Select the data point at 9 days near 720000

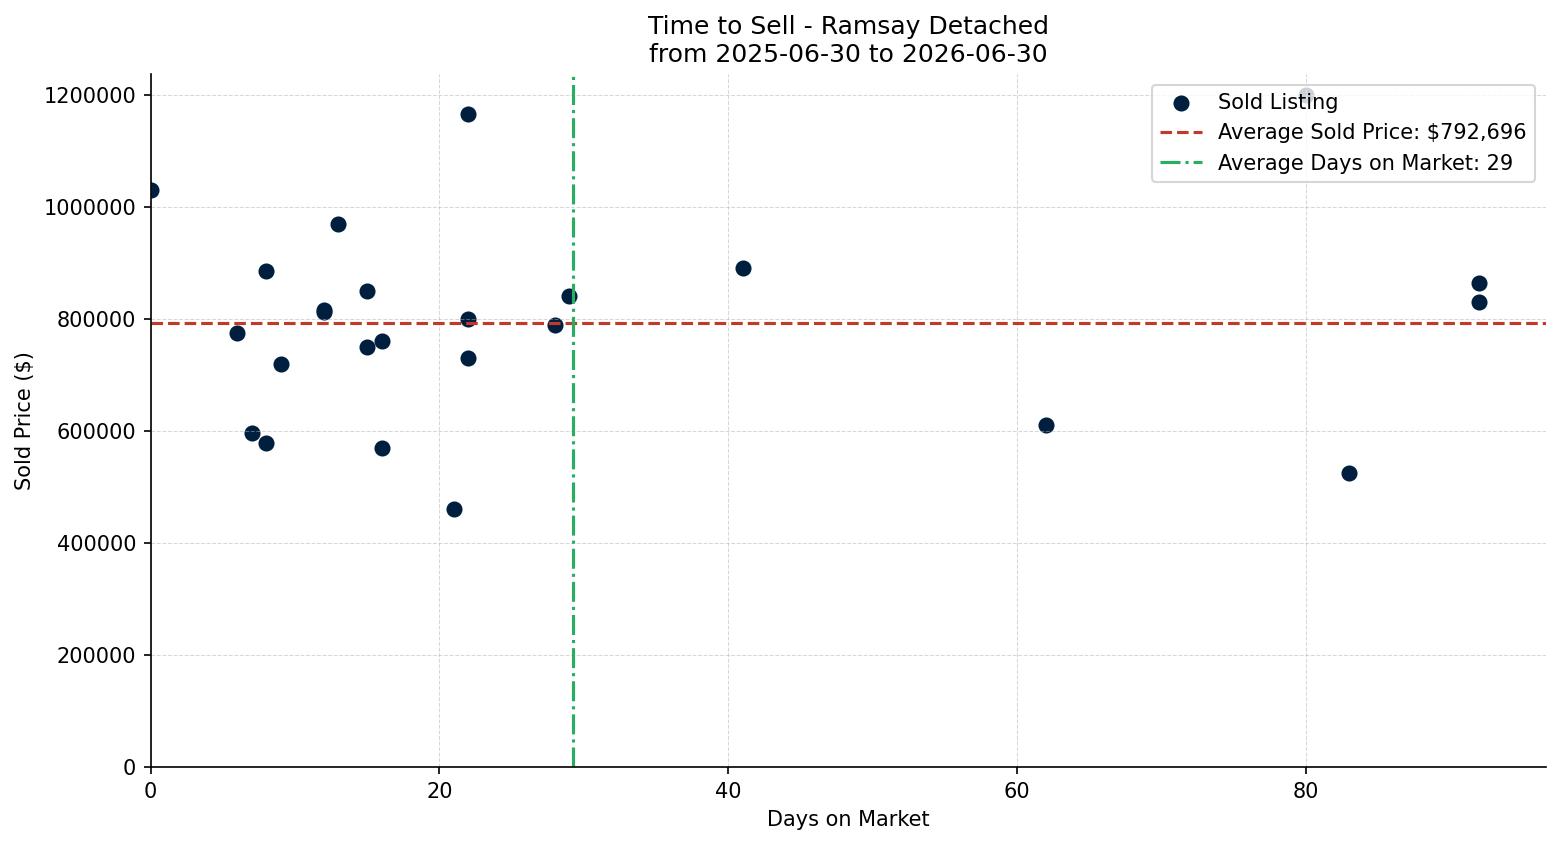281,364
